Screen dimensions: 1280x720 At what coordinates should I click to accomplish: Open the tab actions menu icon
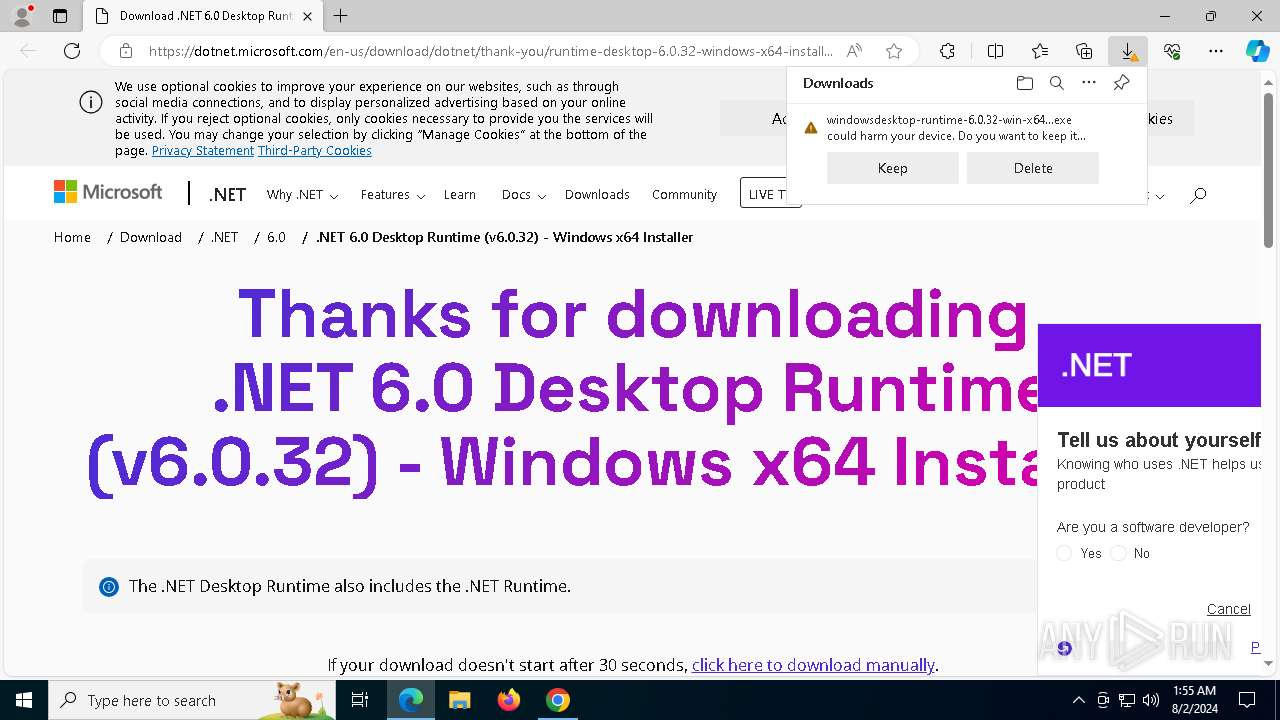(x=60, y=16)
